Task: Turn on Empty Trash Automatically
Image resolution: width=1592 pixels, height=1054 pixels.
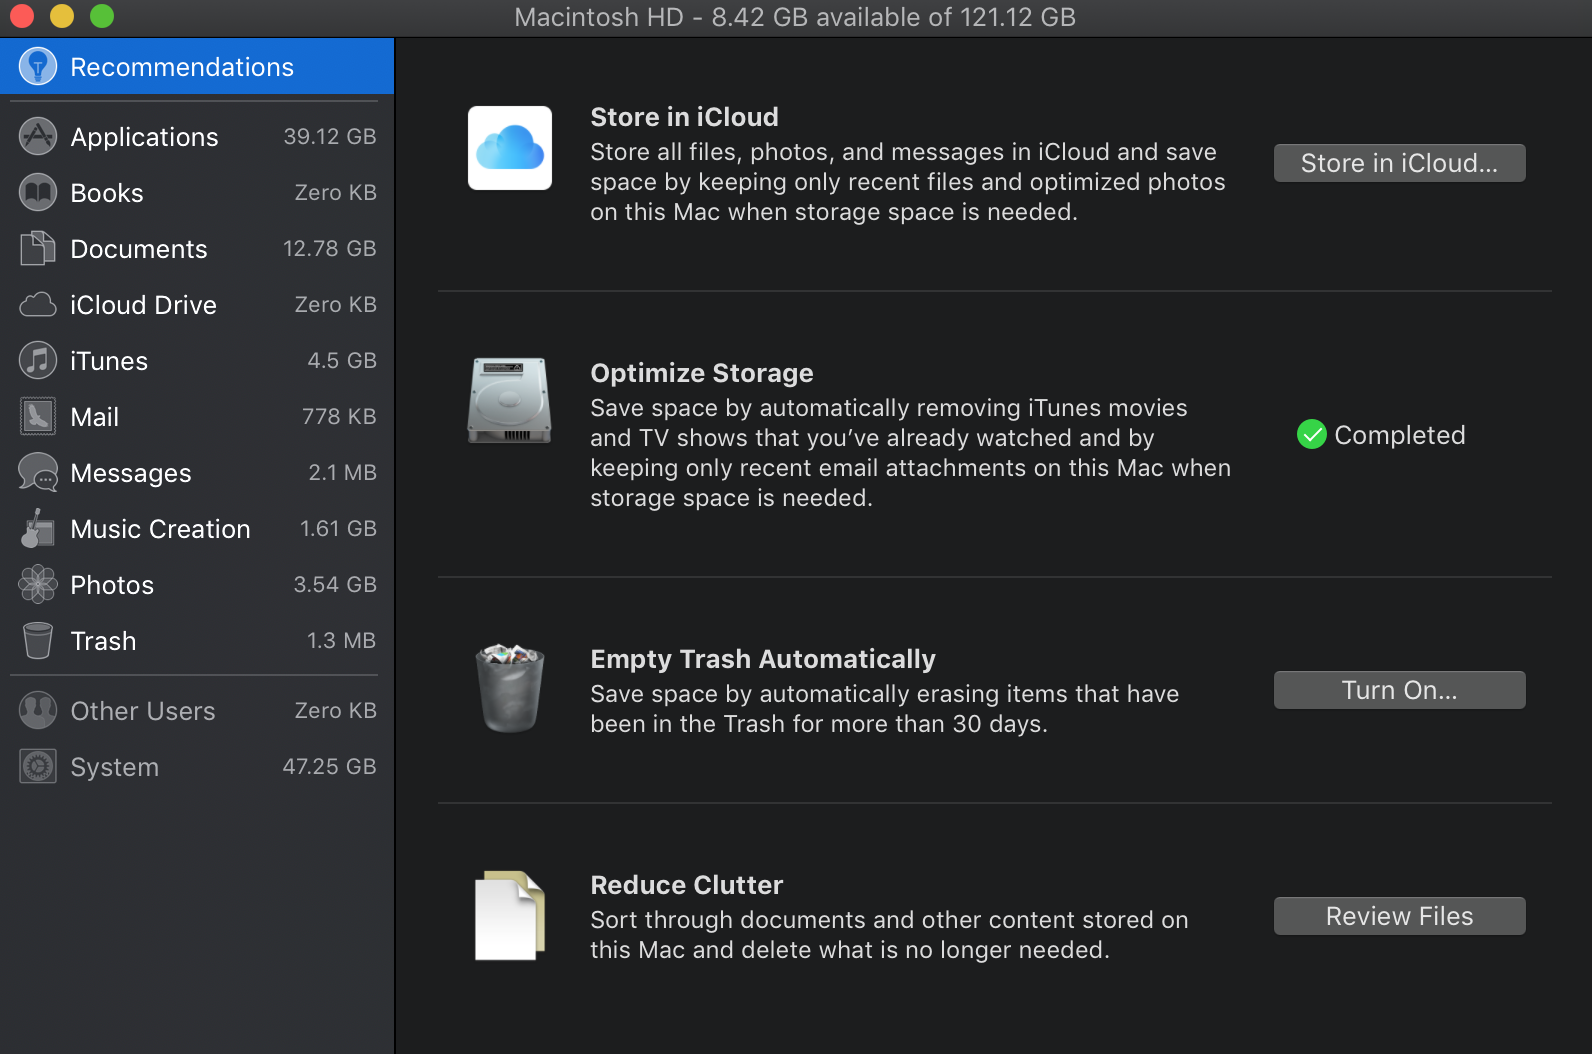Action: tap(1400, 690)
